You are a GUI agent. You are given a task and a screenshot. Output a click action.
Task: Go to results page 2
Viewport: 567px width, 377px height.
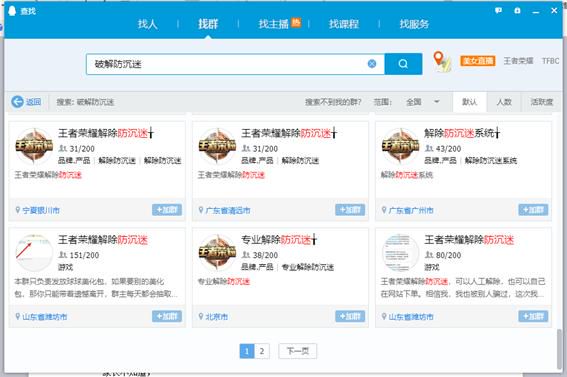point(262,351)
